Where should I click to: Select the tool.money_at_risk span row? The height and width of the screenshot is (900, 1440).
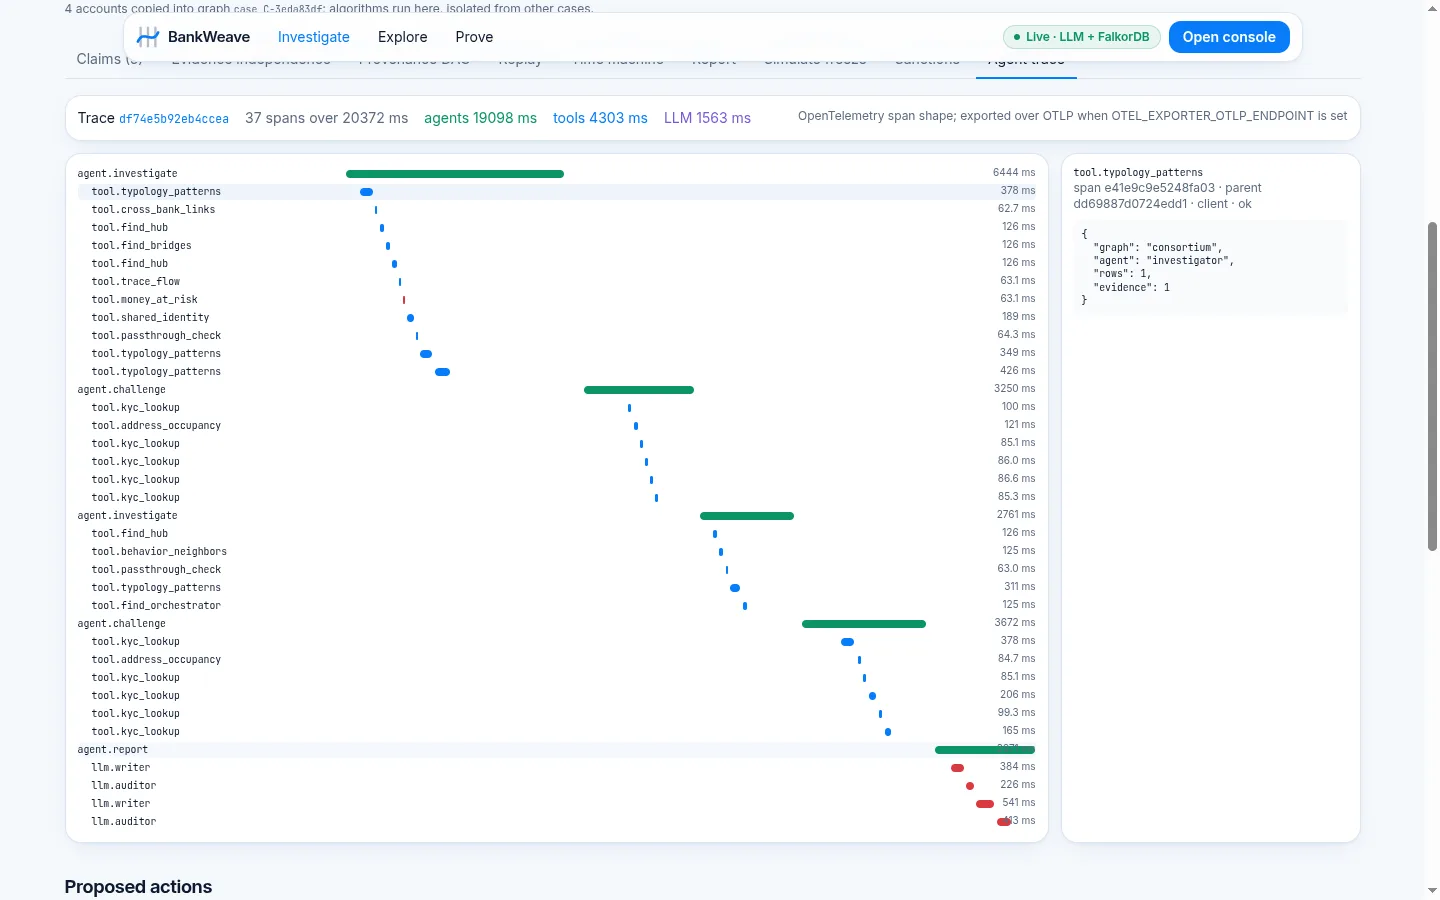coord(556,299)
